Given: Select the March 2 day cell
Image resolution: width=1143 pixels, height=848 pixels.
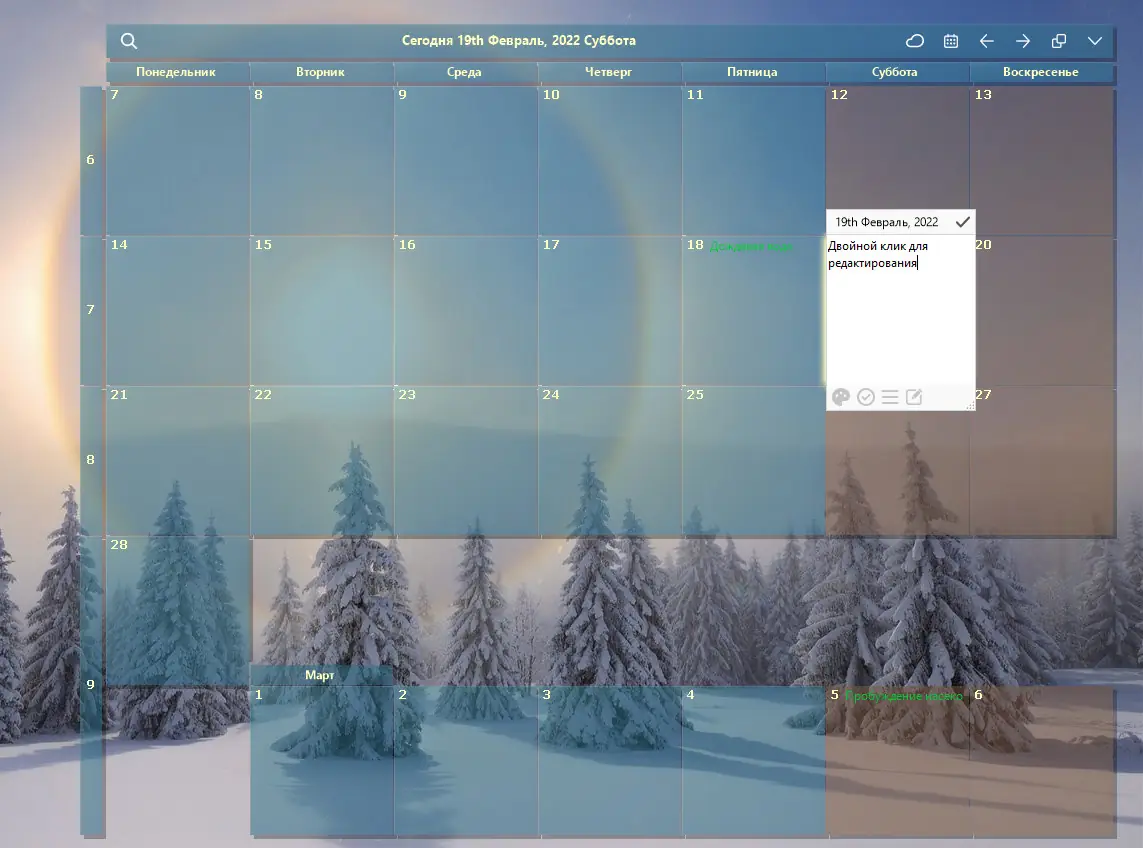Looking at the screenshot, I should 466,760.
